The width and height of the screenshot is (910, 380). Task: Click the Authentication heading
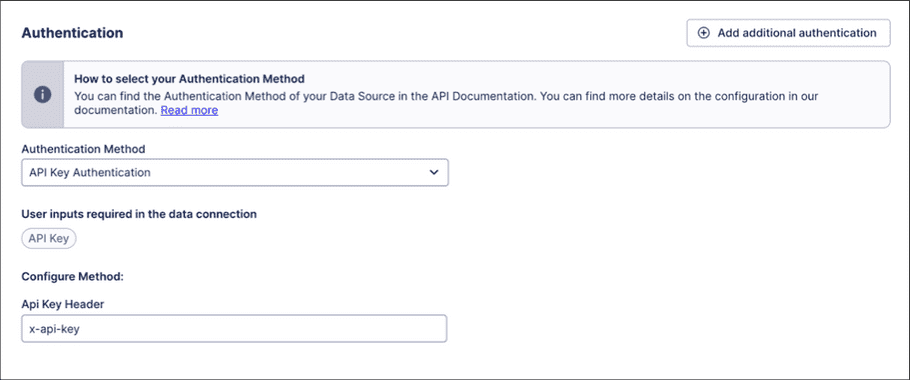coord(72,33)
